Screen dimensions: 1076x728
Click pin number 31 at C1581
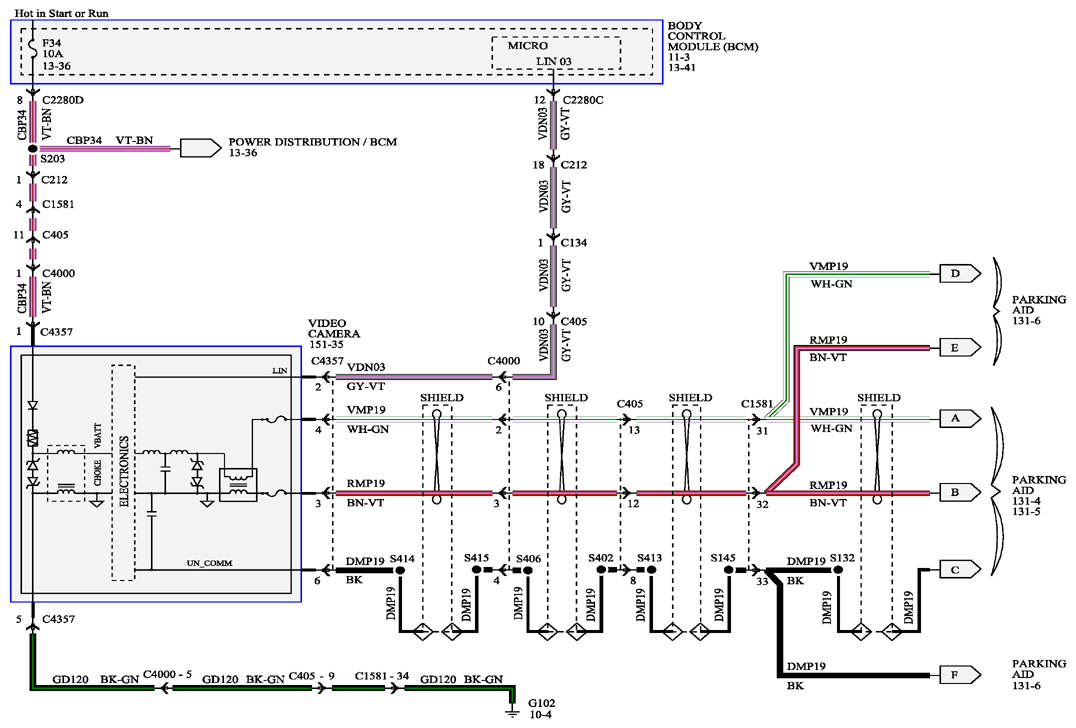click(762, 431)
